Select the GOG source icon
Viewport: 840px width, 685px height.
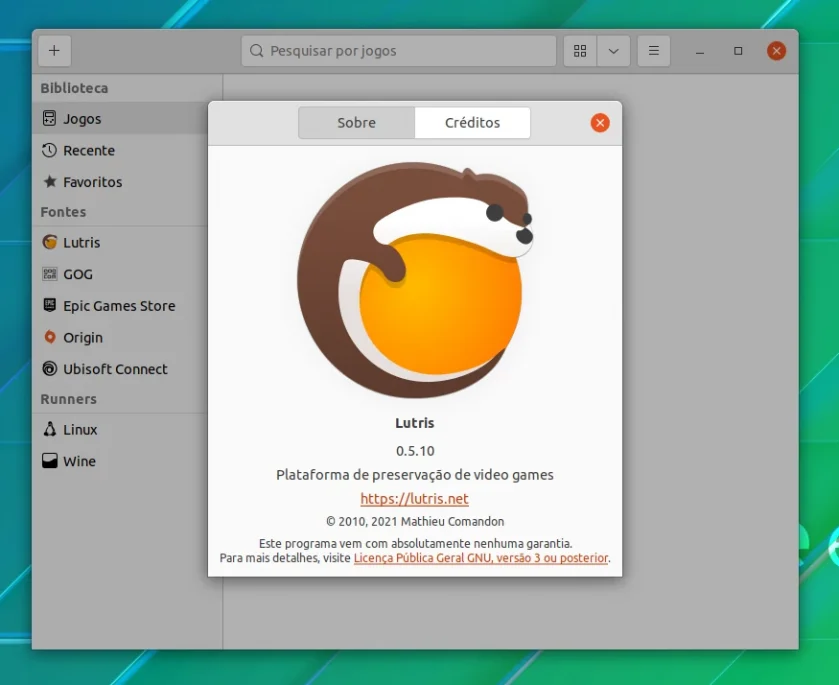coord(50,274)
